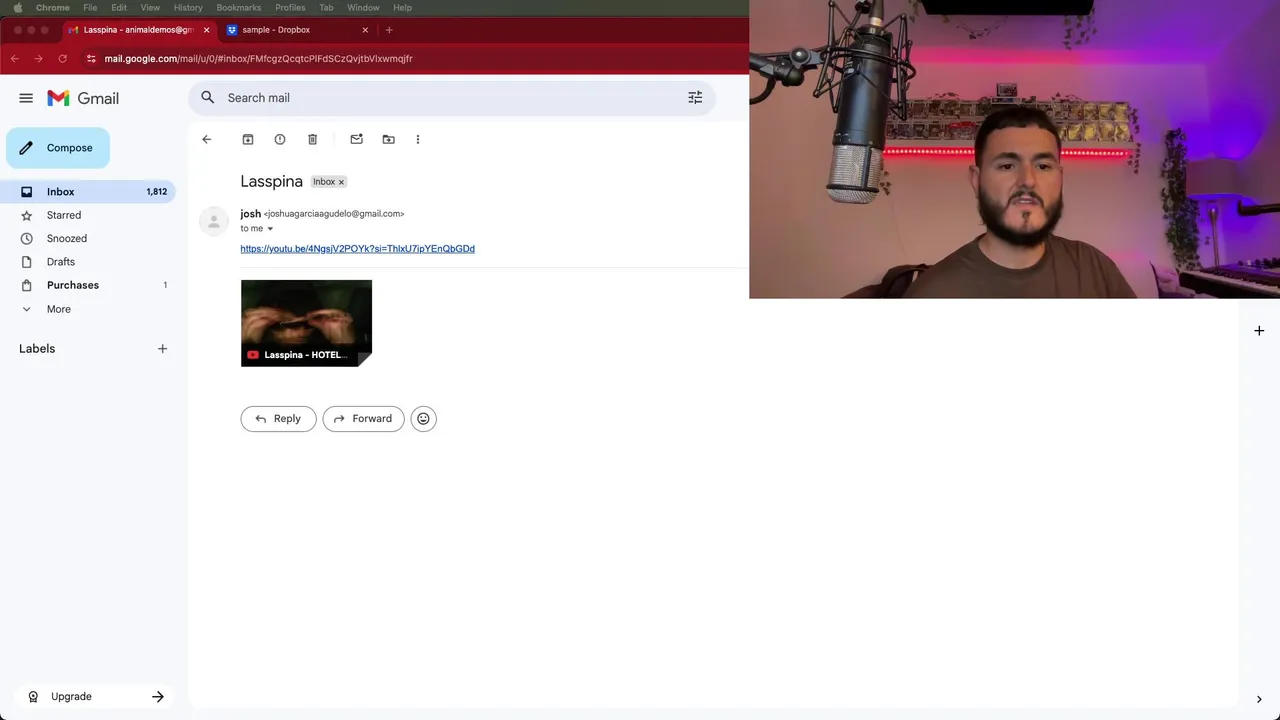Viewport: 1280px width, 720px height.
Task: Close the Dropbox browser tab
Action: [x=365, y=30]
